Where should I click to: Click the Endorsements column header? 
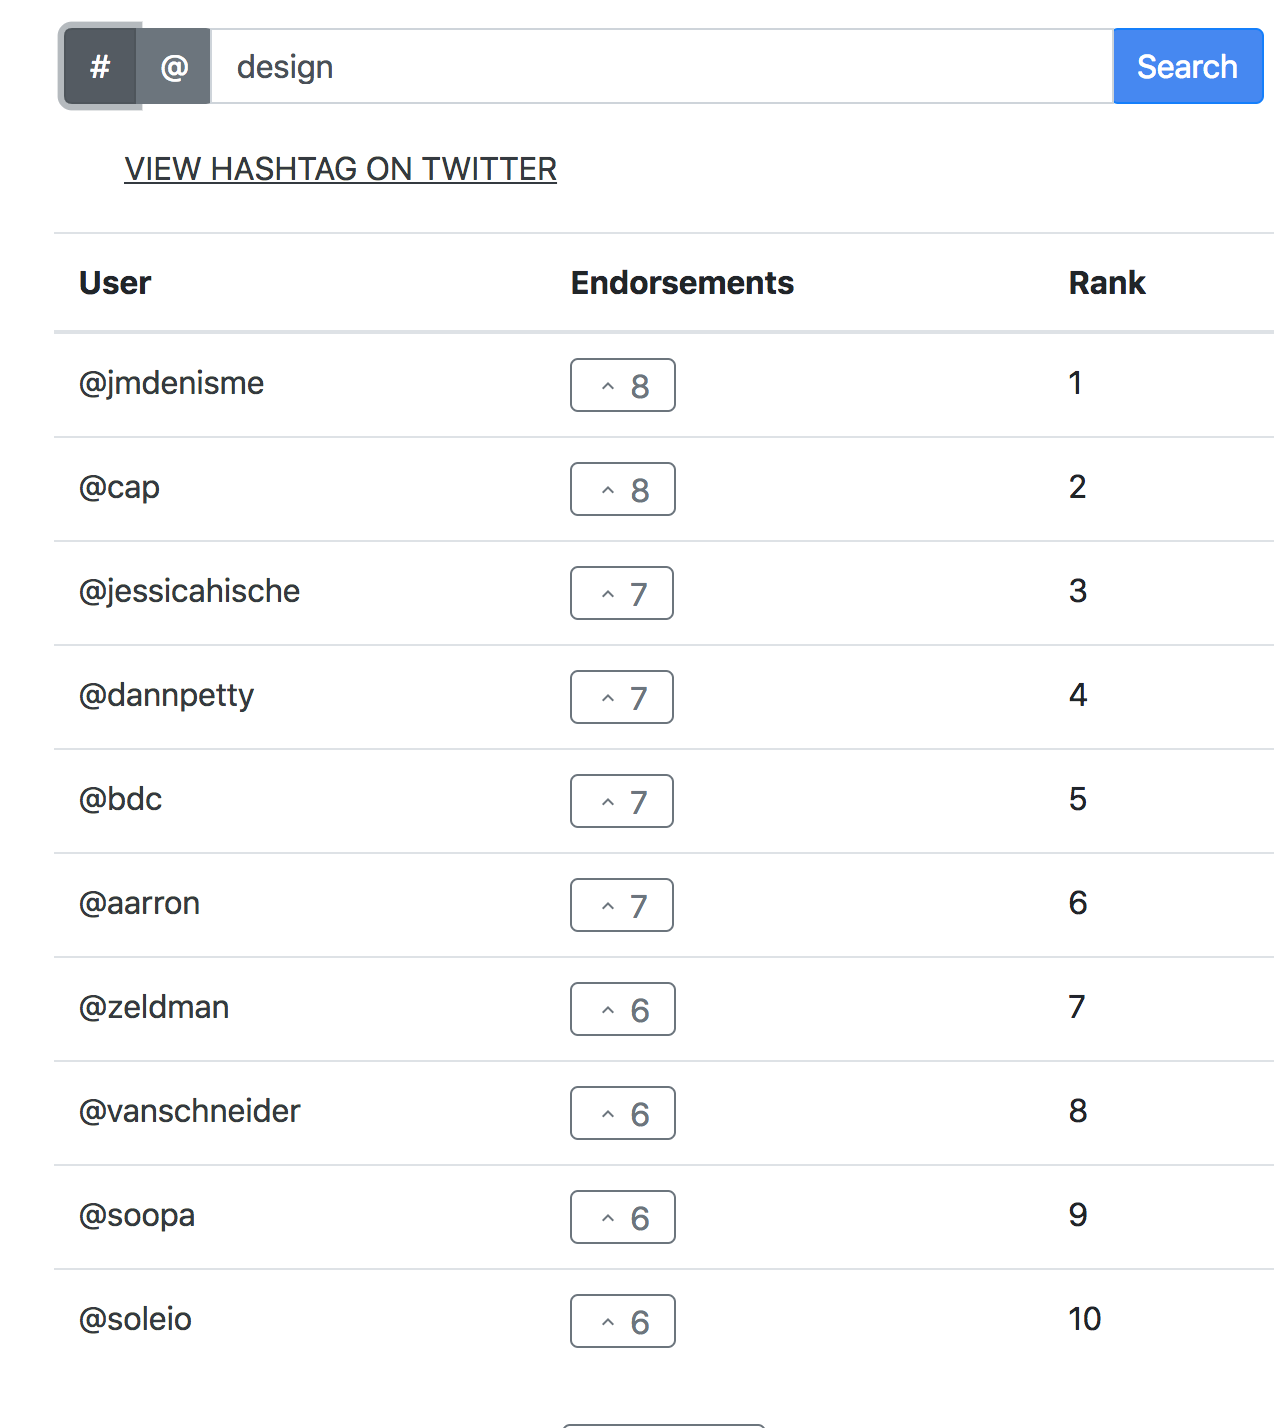[682, 283]
